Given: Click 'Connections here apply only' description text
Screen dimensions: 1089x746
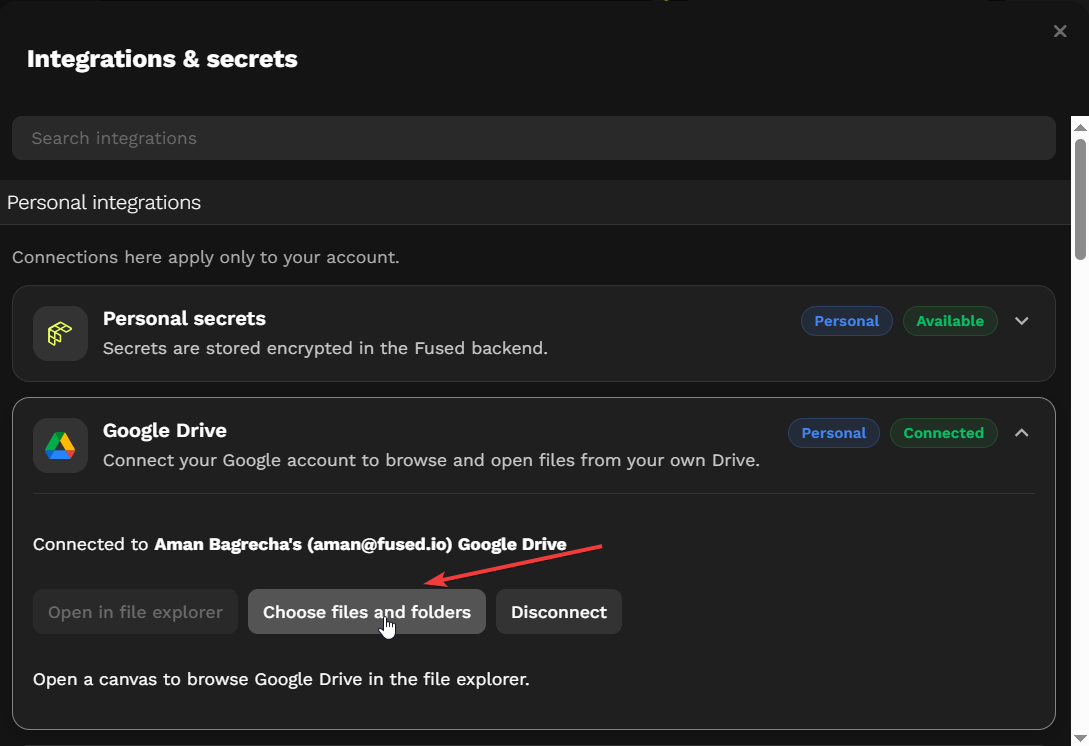Looking at the screenshot, I should [206, 258].
